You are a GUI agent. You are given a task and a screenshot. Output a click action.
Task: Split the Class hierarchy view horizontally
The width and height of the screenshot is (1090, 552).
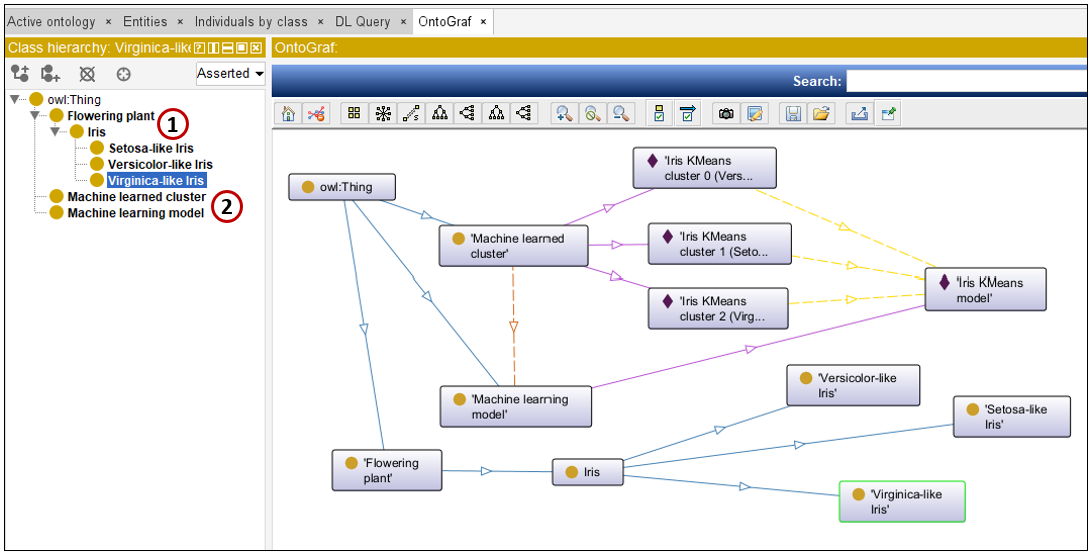227,47
